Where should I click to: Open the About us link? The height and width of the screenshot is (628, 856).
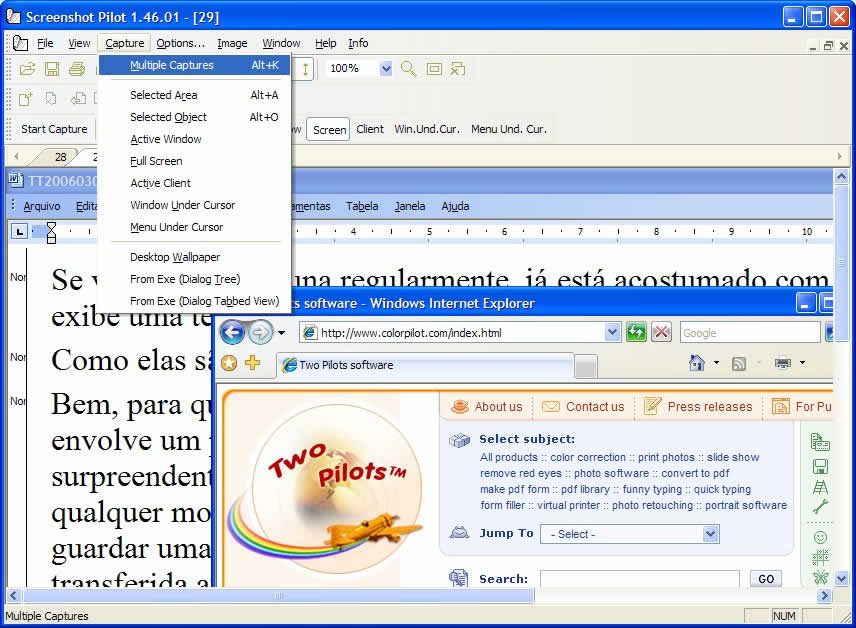pos(498,407)
